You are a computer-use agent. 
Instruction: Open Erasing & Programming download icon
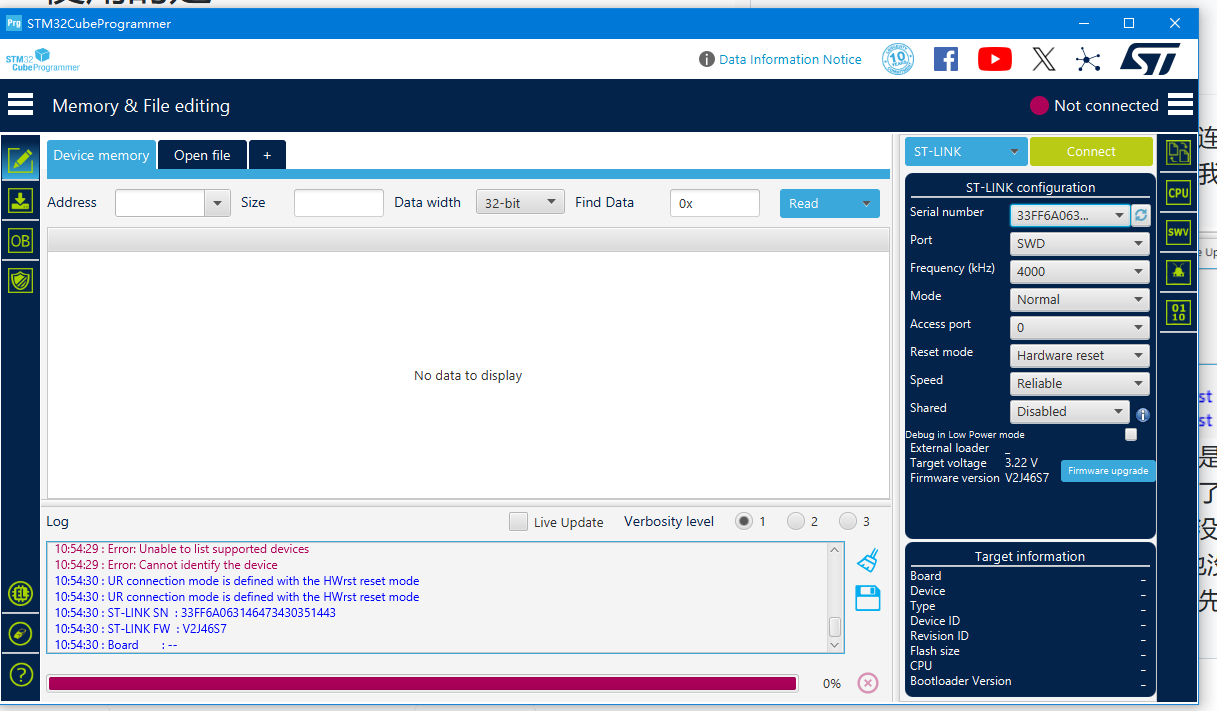coord(20,200)
